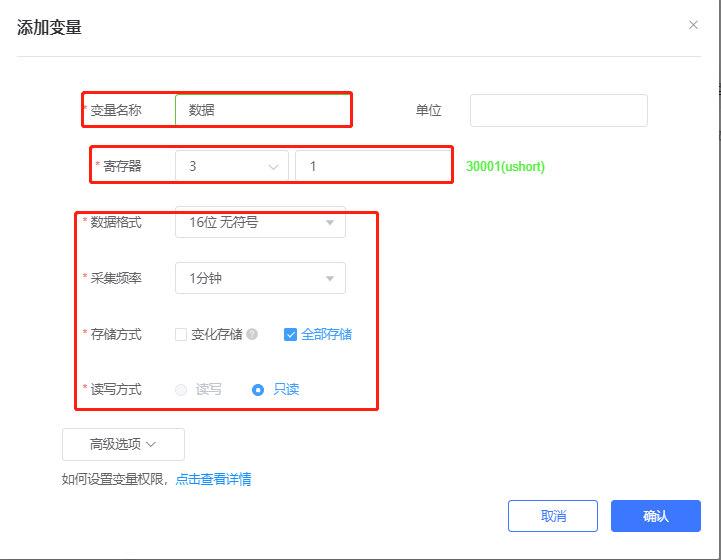Confirm with the 确认 button
This screenshot has width=721, height=560.
coord(655,516)
